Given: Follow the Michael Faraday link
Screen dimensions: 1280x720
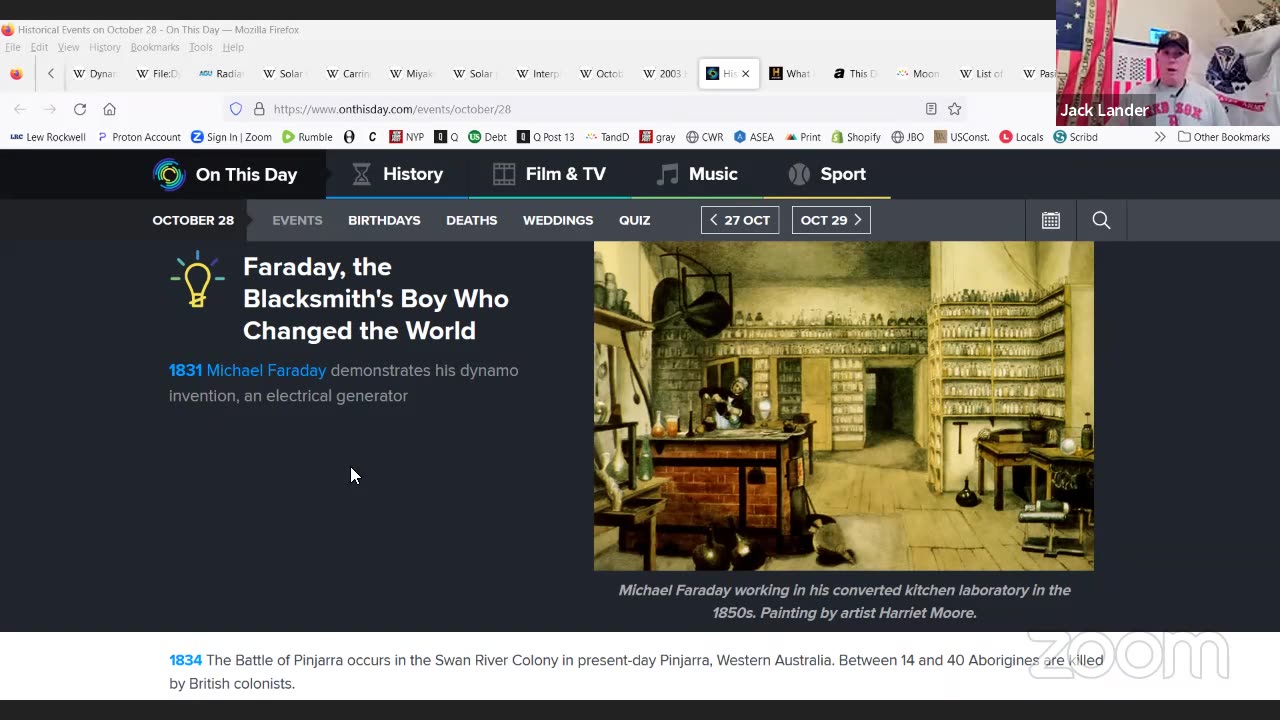Looking at the screenshot, I should point(266,370).
